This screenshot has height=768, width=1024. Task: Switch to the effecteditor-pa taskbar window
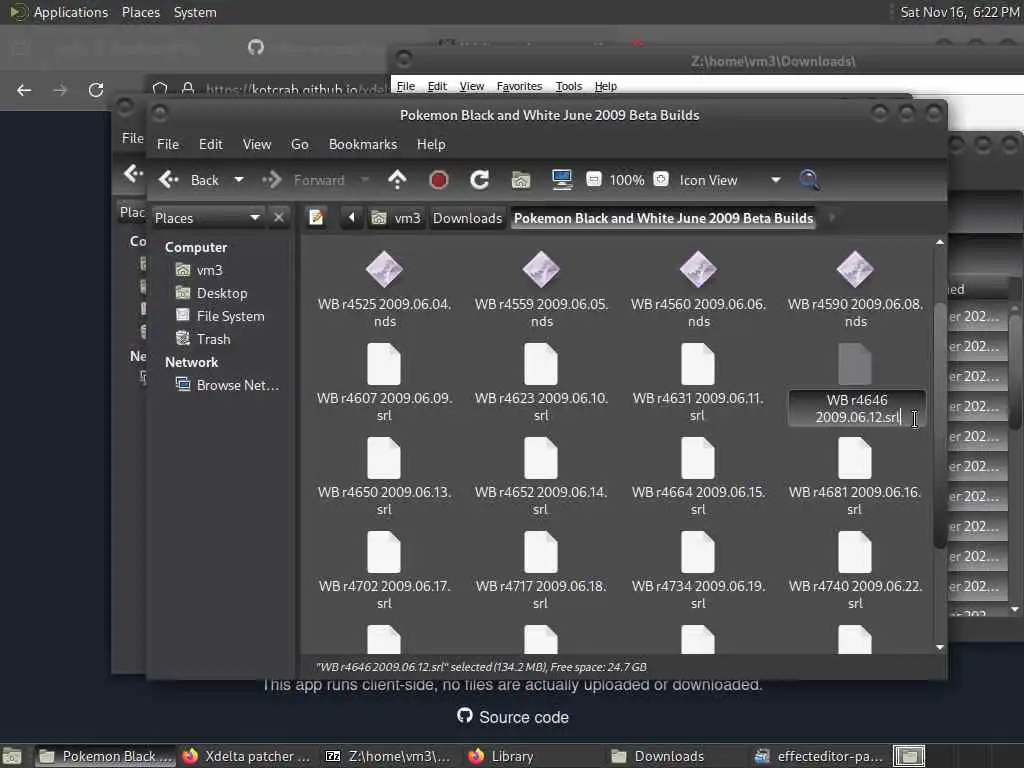(x=819, y=756)
